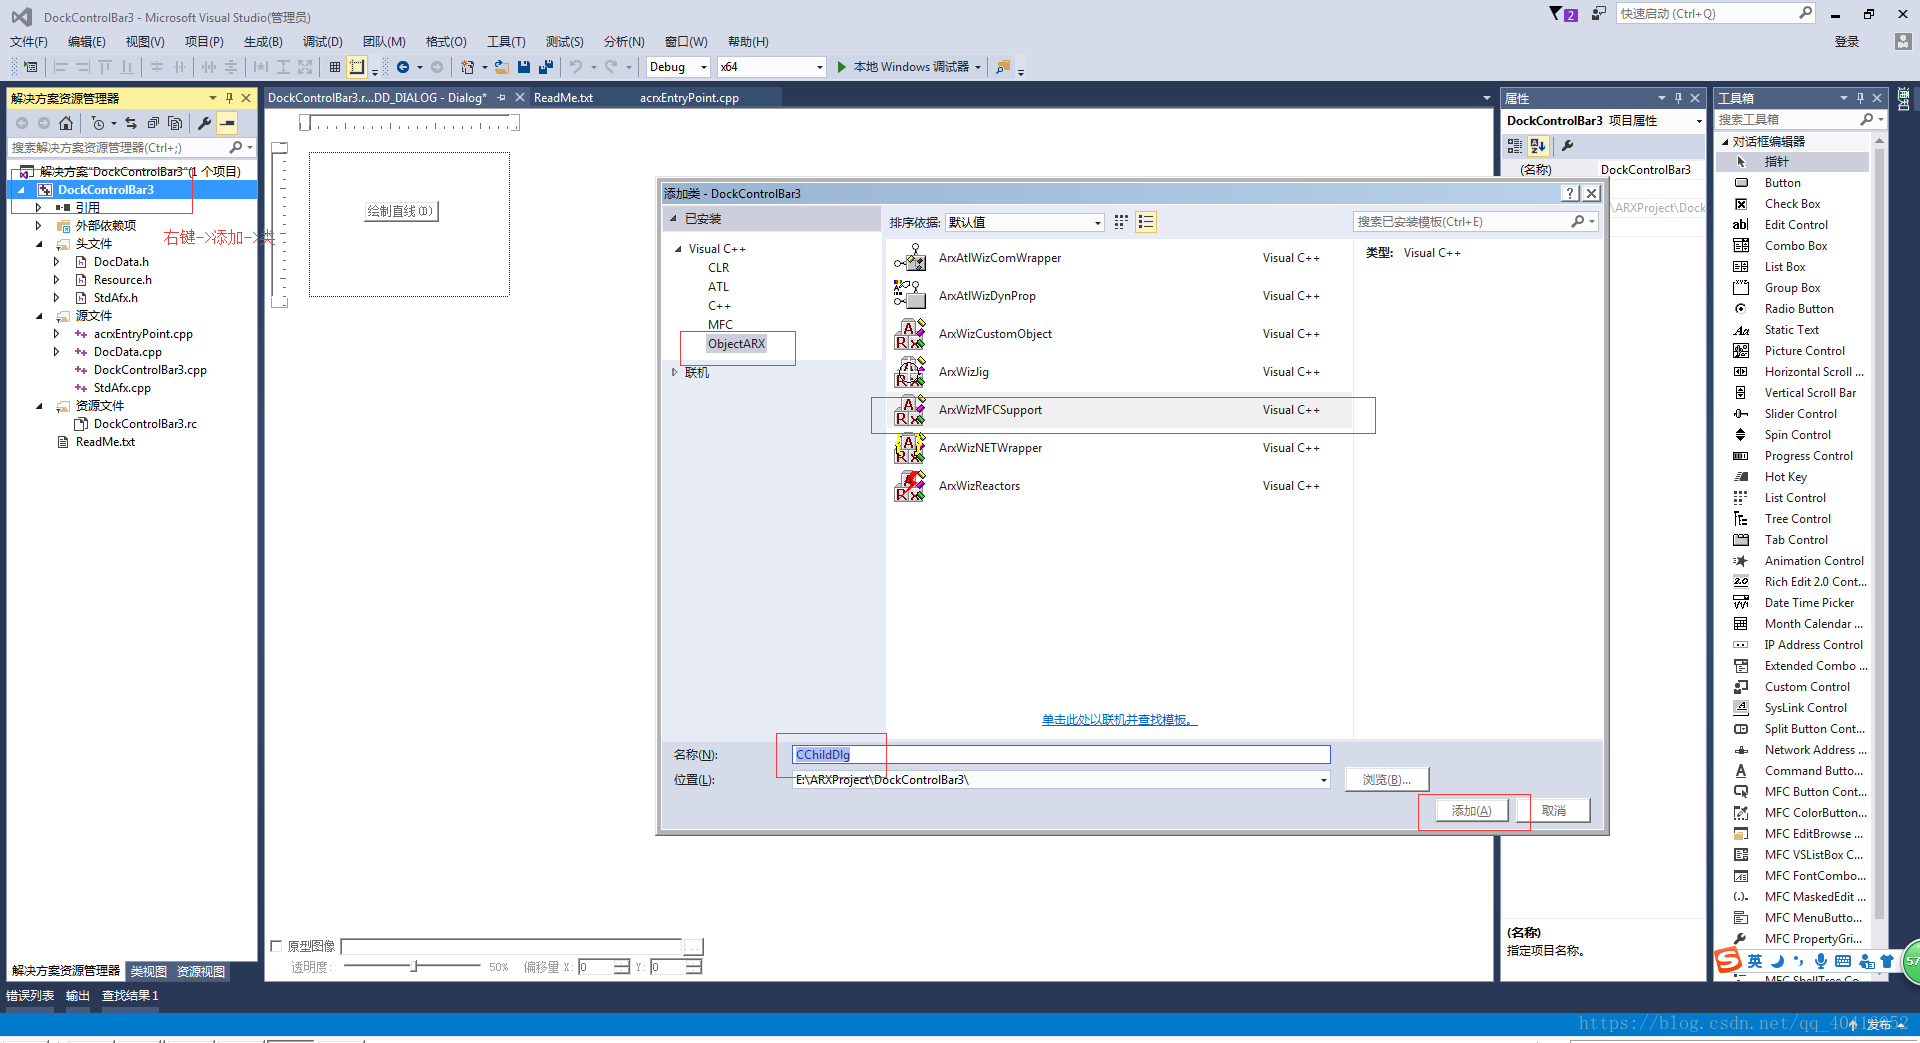Toggle auto-hide pin on Properties panel
The image size is (1920, 1043).
coord(1678,98)
